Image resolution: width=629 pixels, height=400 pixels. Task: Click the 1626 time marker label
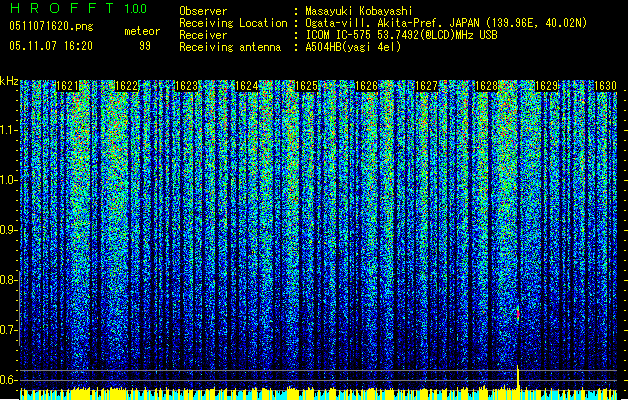tap(367, 86)
